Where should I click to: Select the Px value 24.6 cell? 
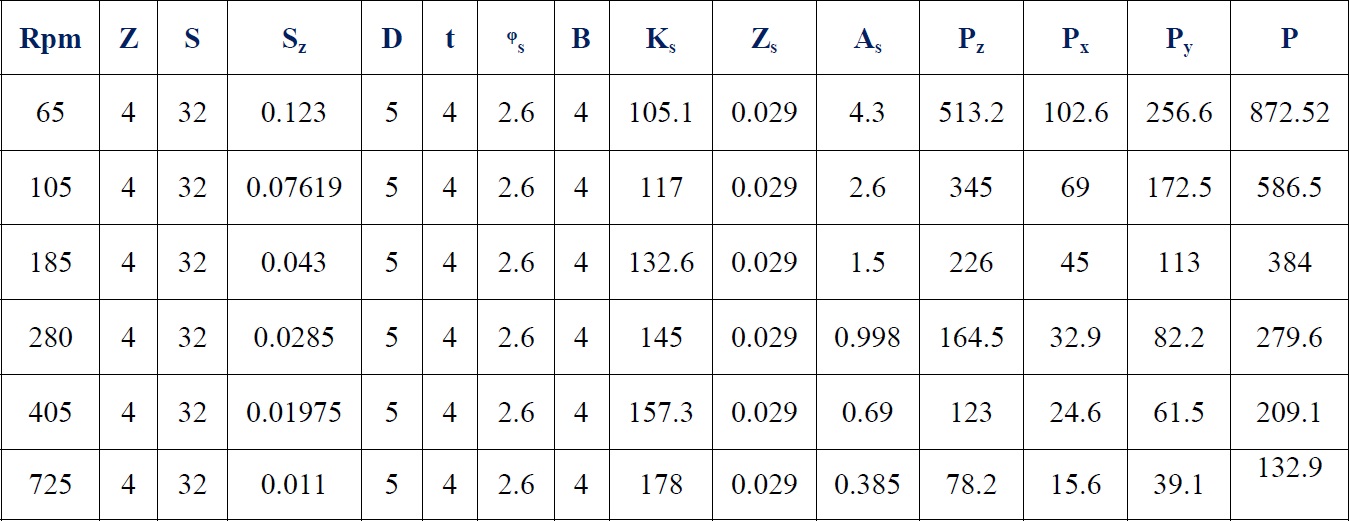pyautogui.click(x=1075, y=411)
